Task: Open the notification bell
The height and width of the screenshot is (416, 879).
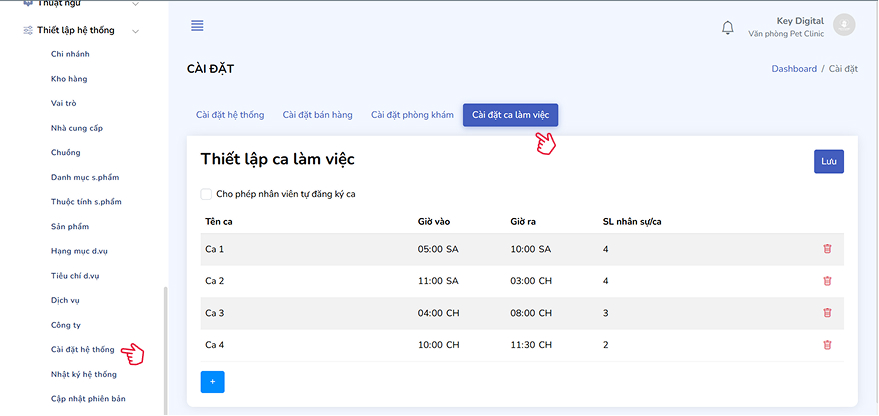Action: click(727, 27)
